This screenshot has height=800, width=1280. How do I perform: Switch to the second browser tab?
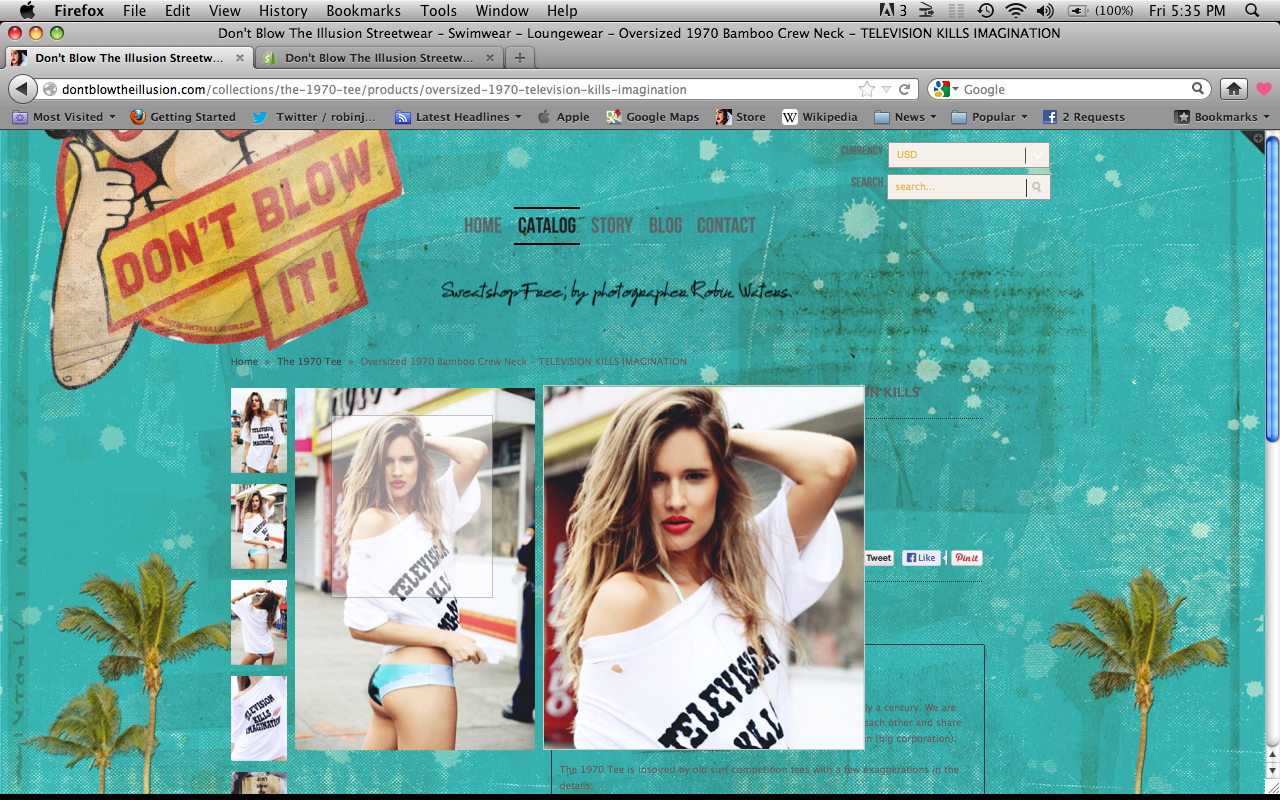378,58
